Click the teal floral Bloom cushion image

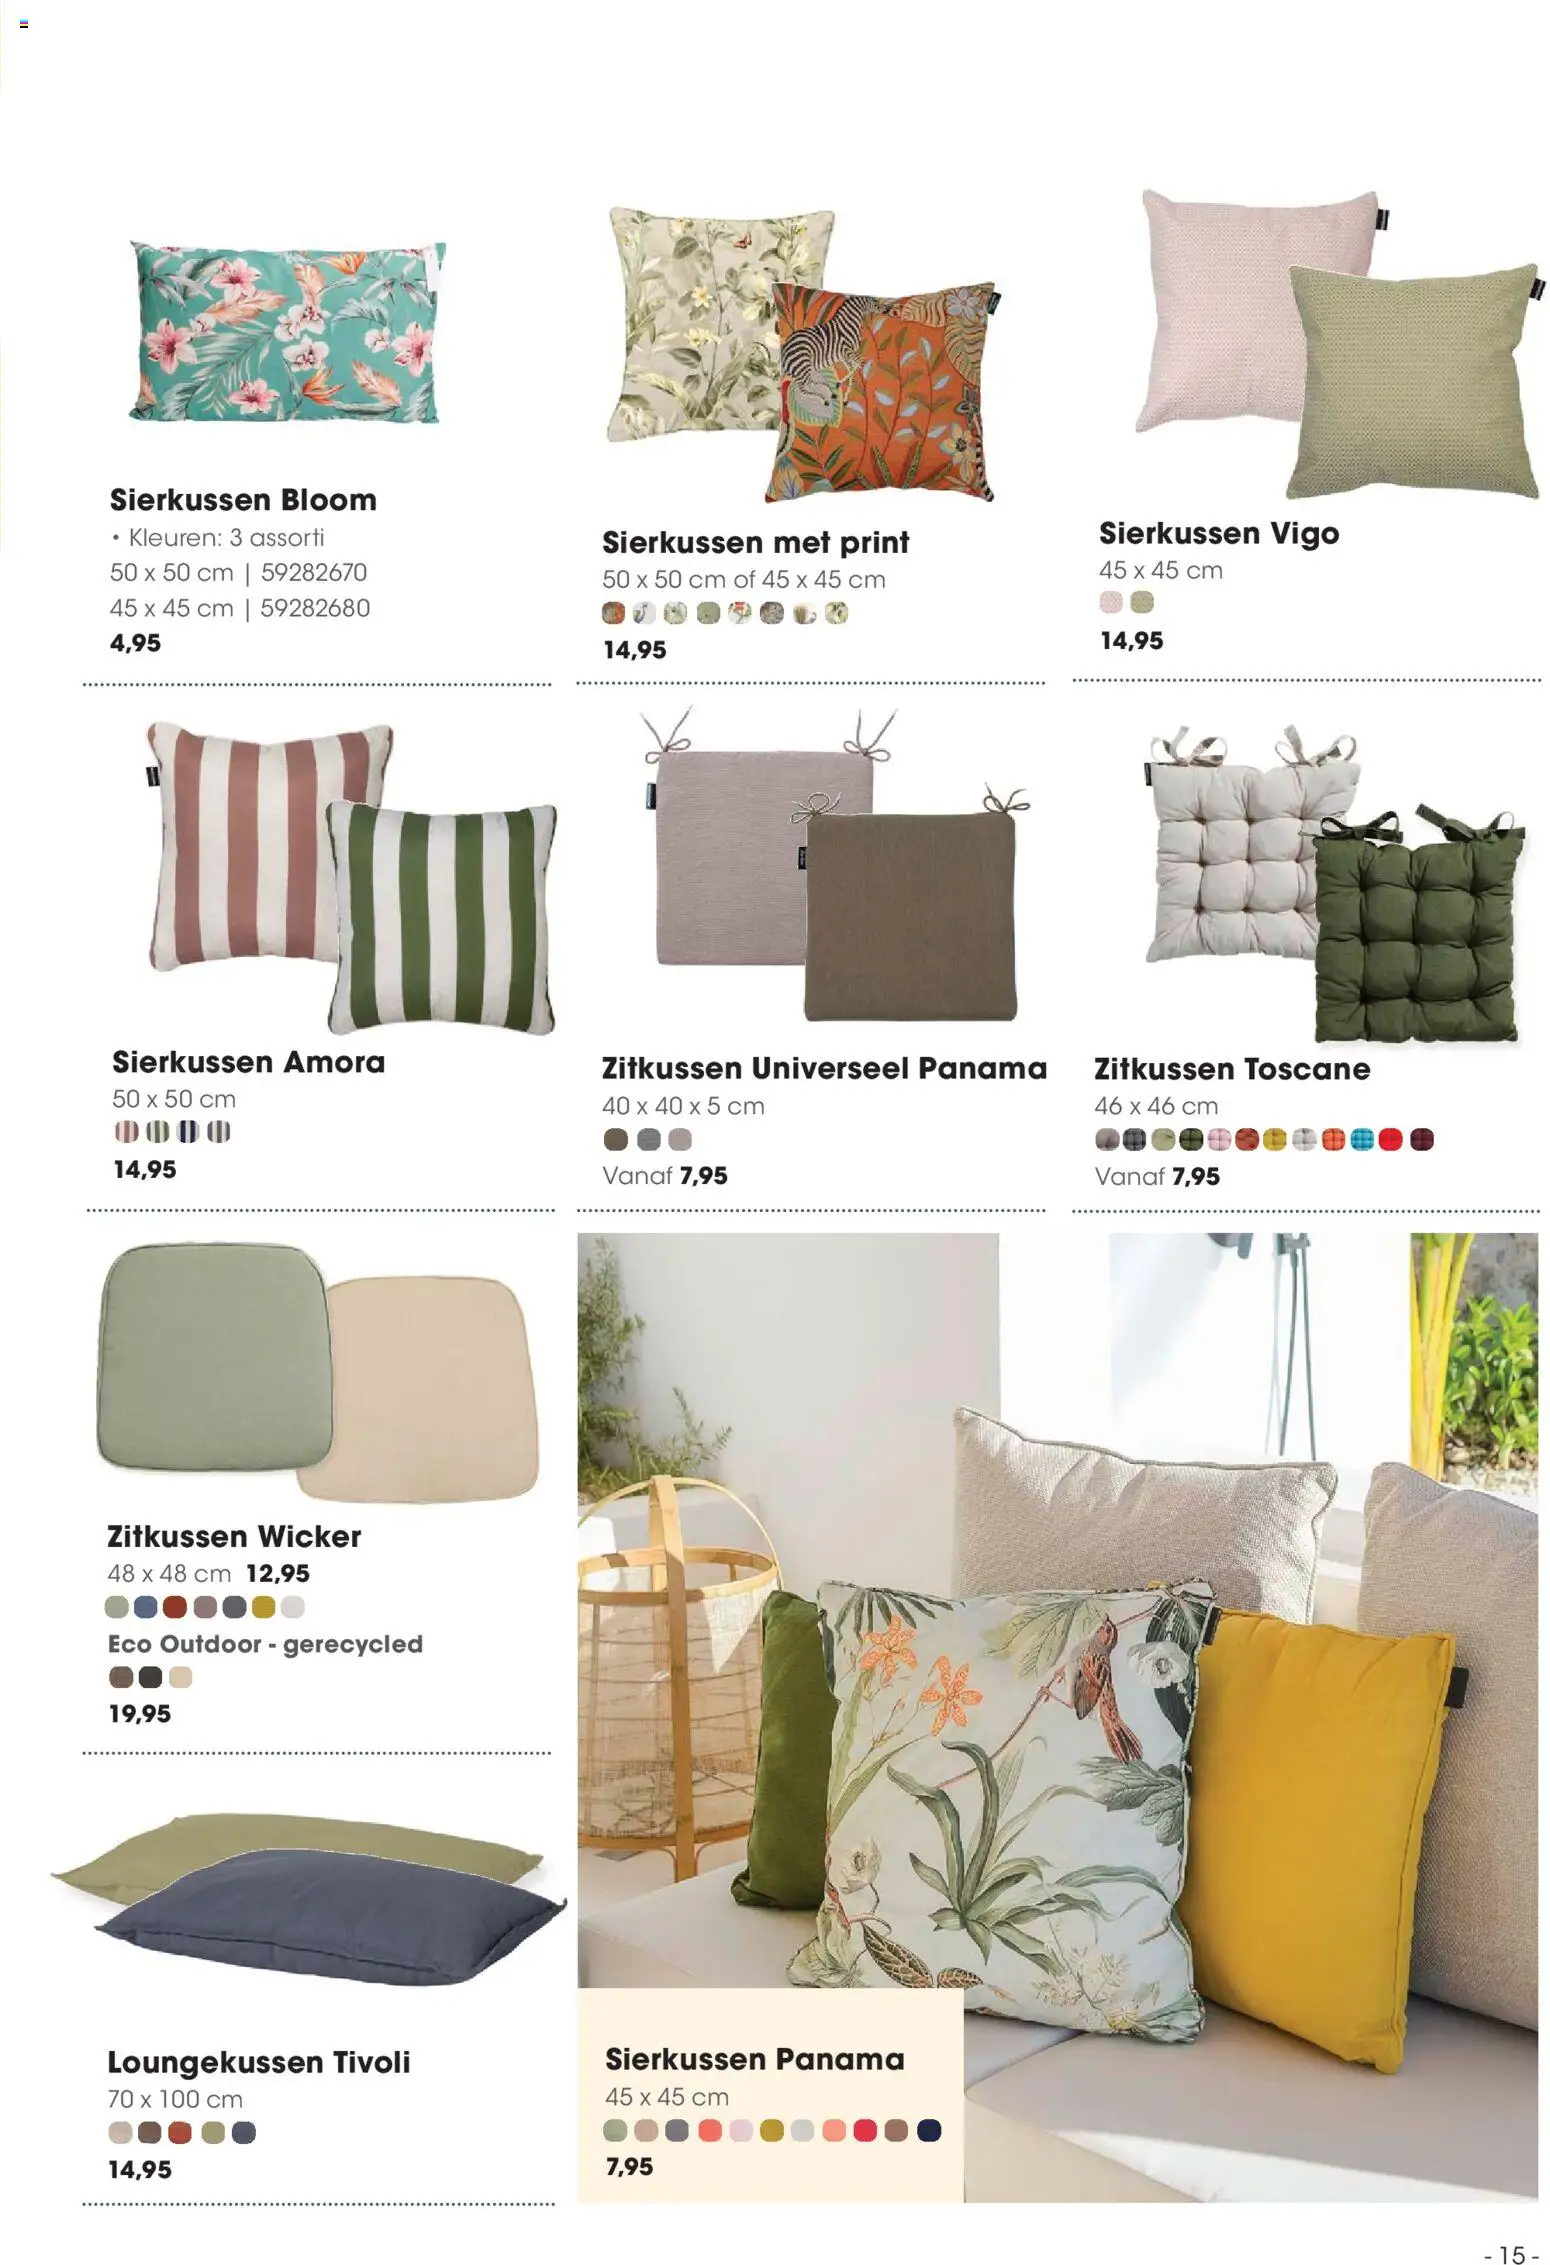pos(288,331)
